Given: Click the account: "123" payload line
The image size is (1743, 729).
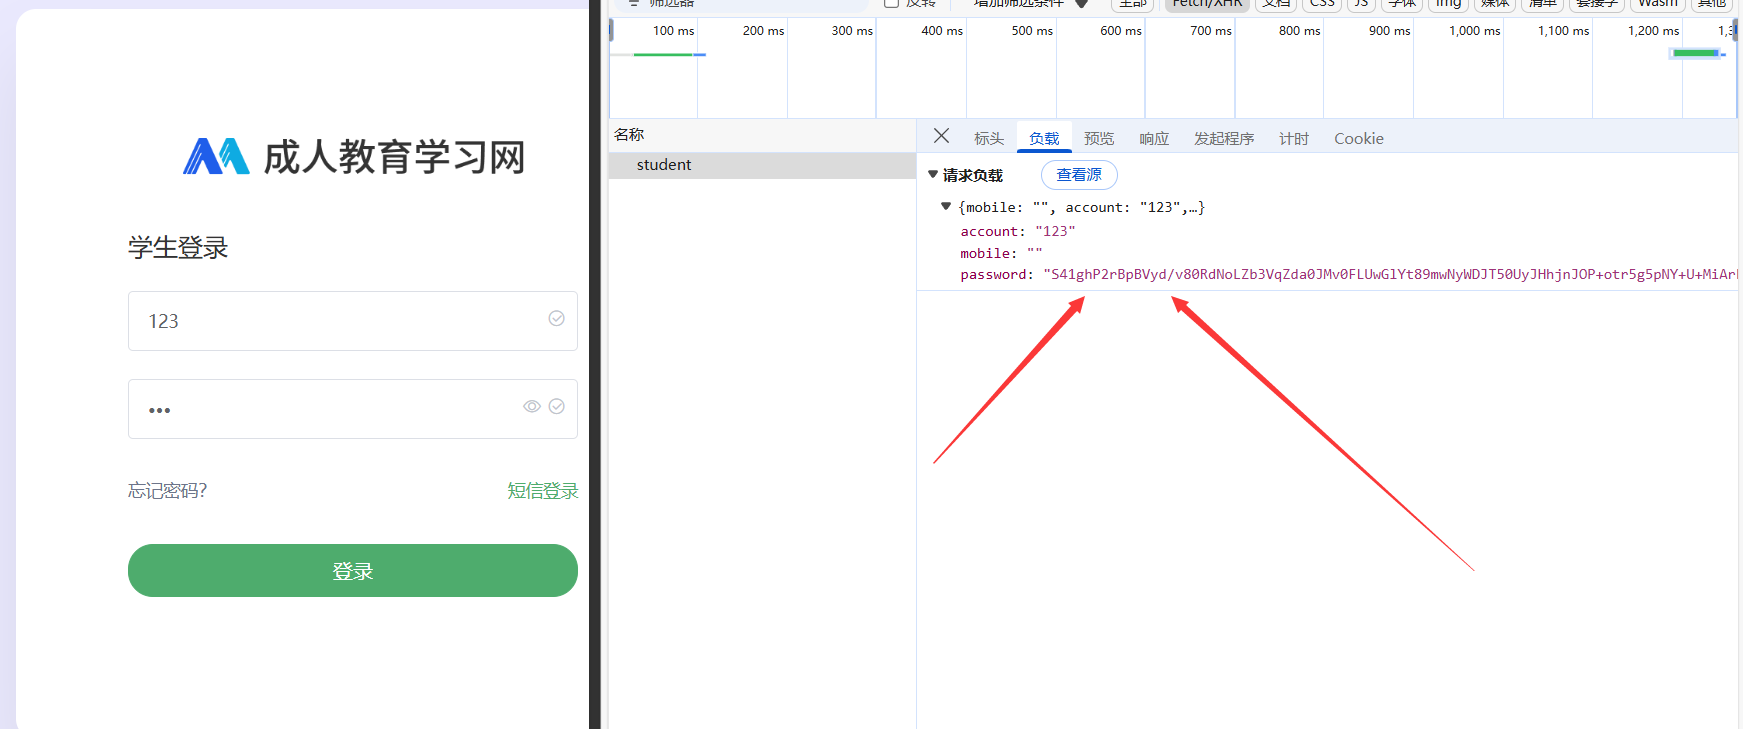Looking at the screenshot, I should coord(1018,231).
